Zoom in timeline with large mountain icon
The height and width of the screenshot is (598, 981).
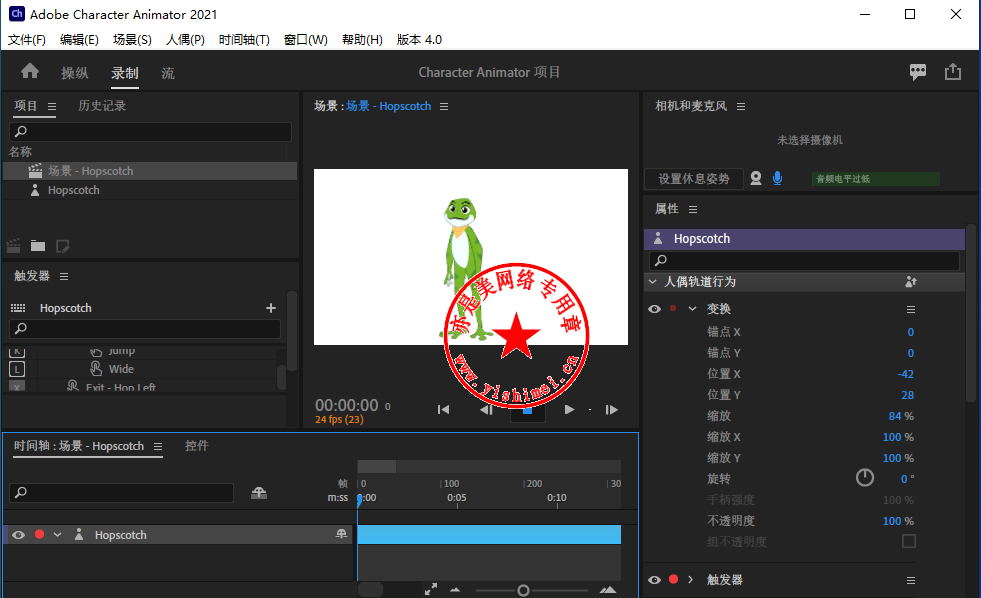tap(607, 589)
